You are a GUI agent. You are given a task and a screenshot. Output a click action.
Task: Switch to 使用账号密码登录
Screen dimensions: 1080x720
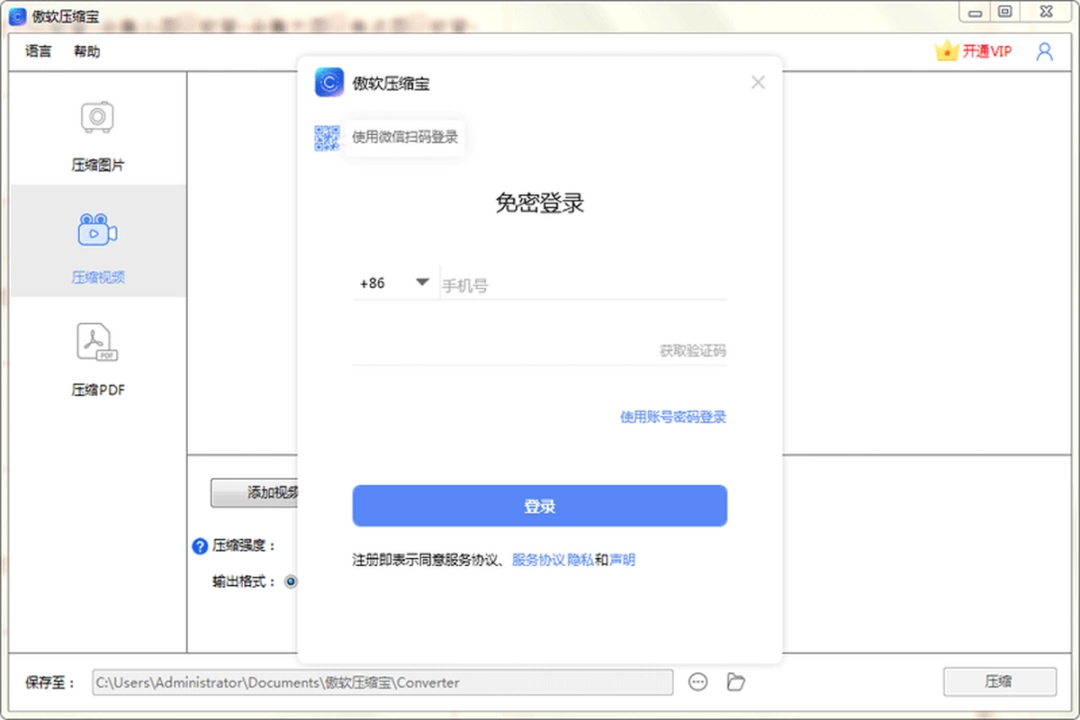point(673,417)
